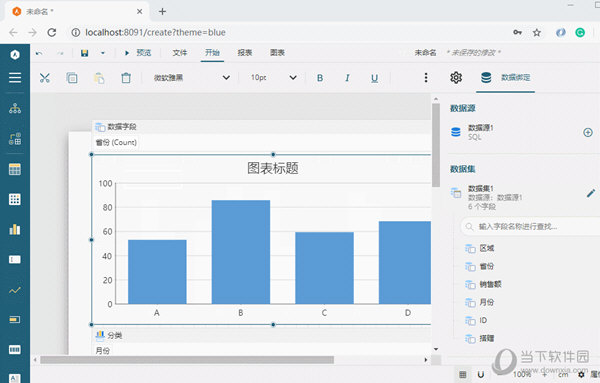Click the undo arrow in the top toolbar
The height and width of the screenshot is (383, 600).
(x=39, y=53)
